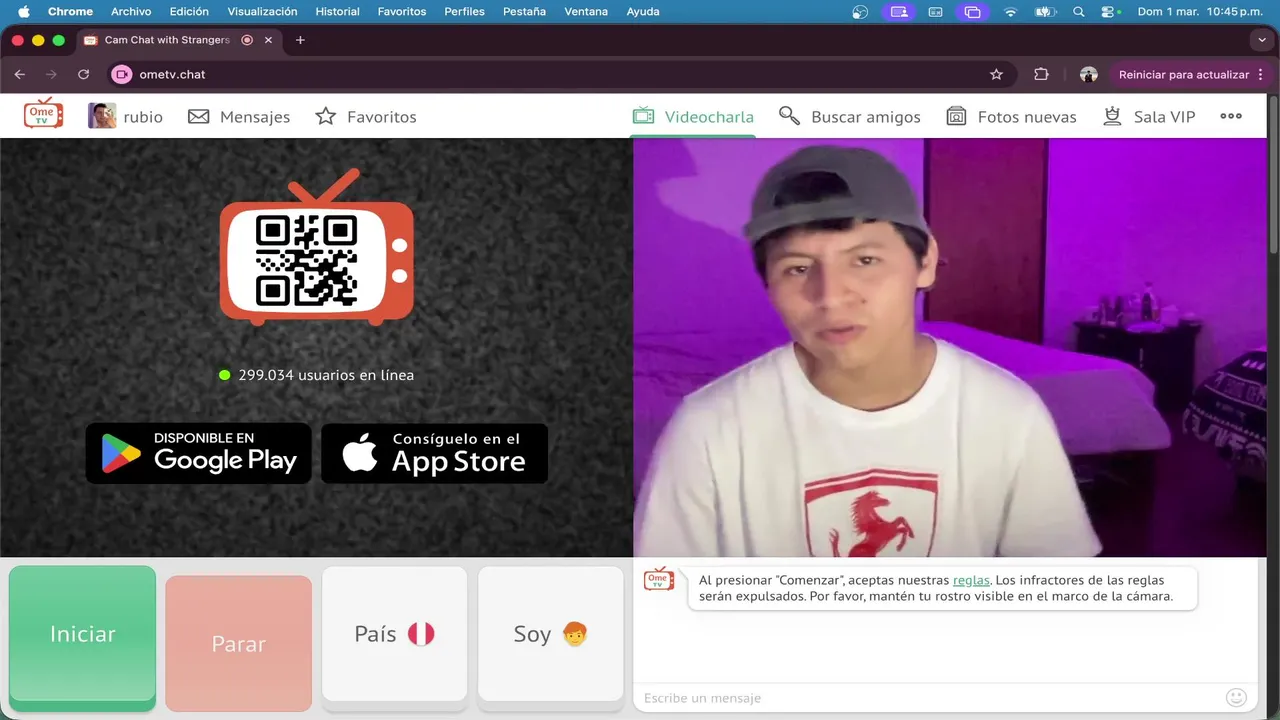The image size is (1280, 720).
Task: Switch to the Videocharla tab
Action: (x=693, y=117)
